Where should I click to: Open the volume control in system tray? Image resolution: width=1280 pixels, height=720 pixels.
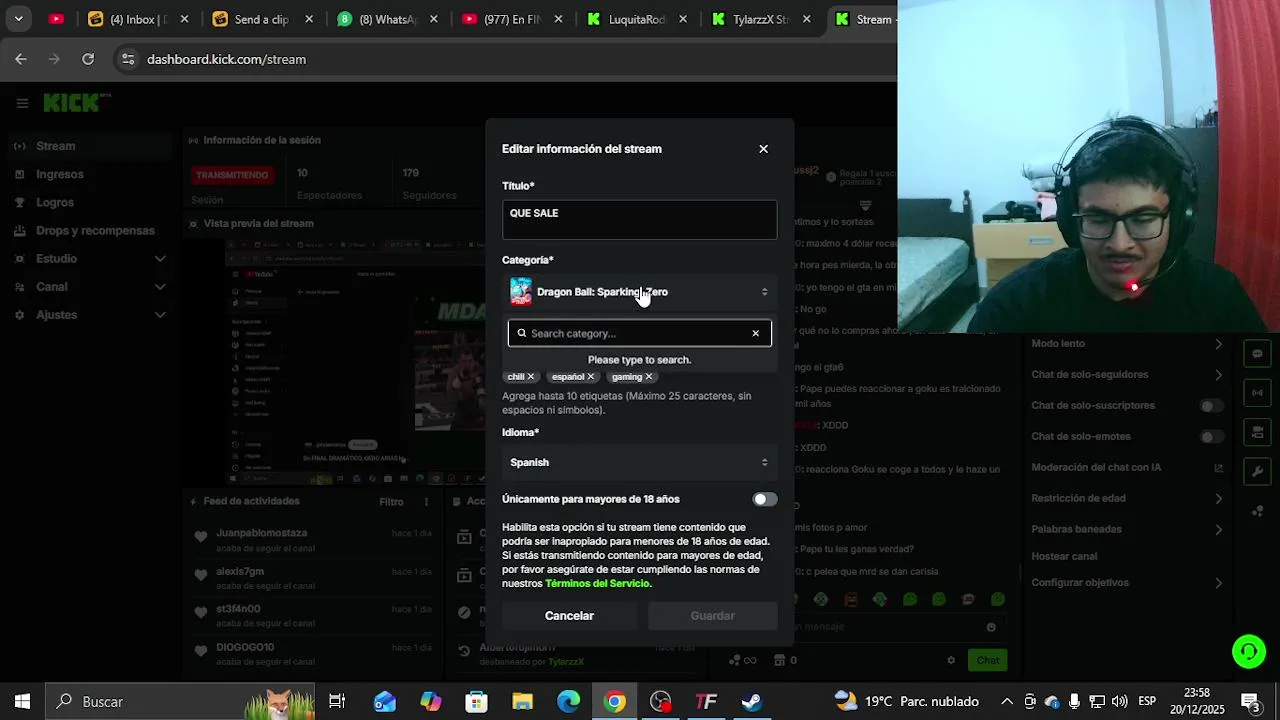point(1120,702)
